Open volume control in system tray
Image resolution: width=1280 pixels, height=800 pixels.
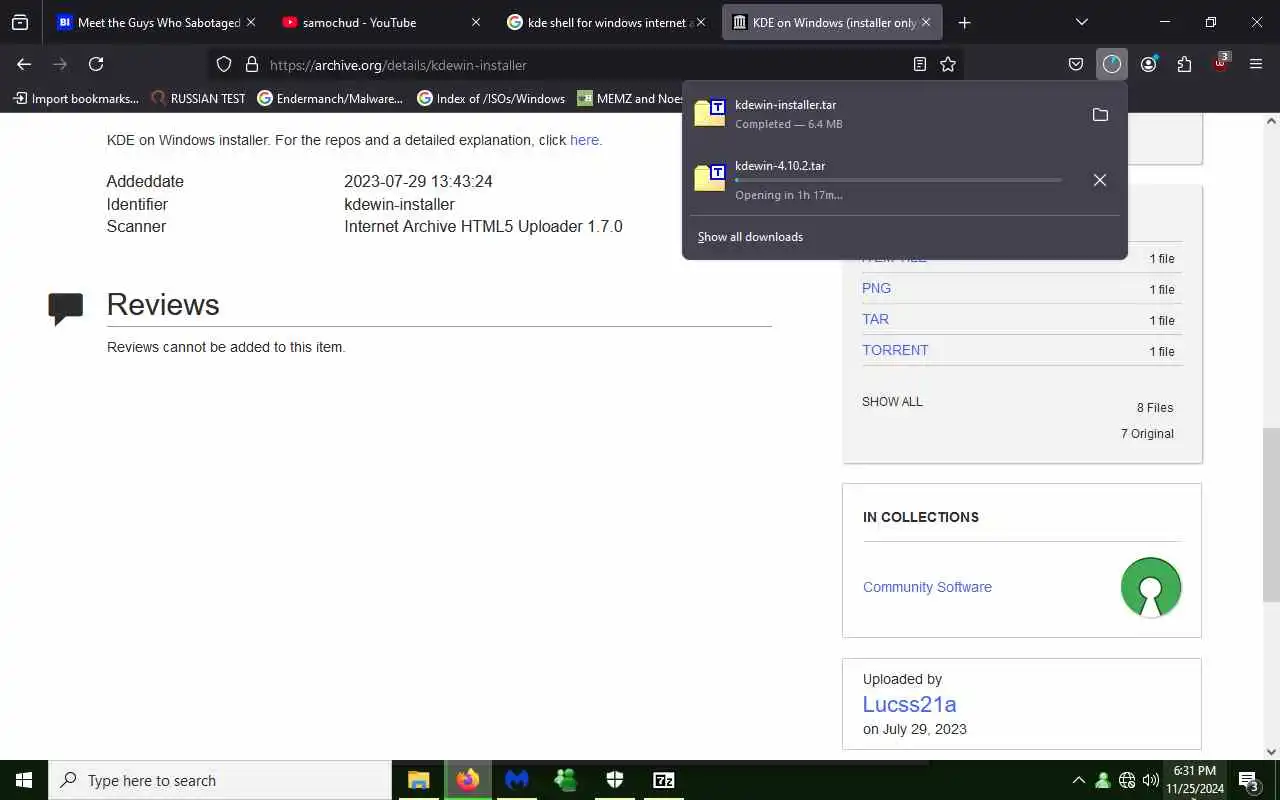(x=1151, y=780)
